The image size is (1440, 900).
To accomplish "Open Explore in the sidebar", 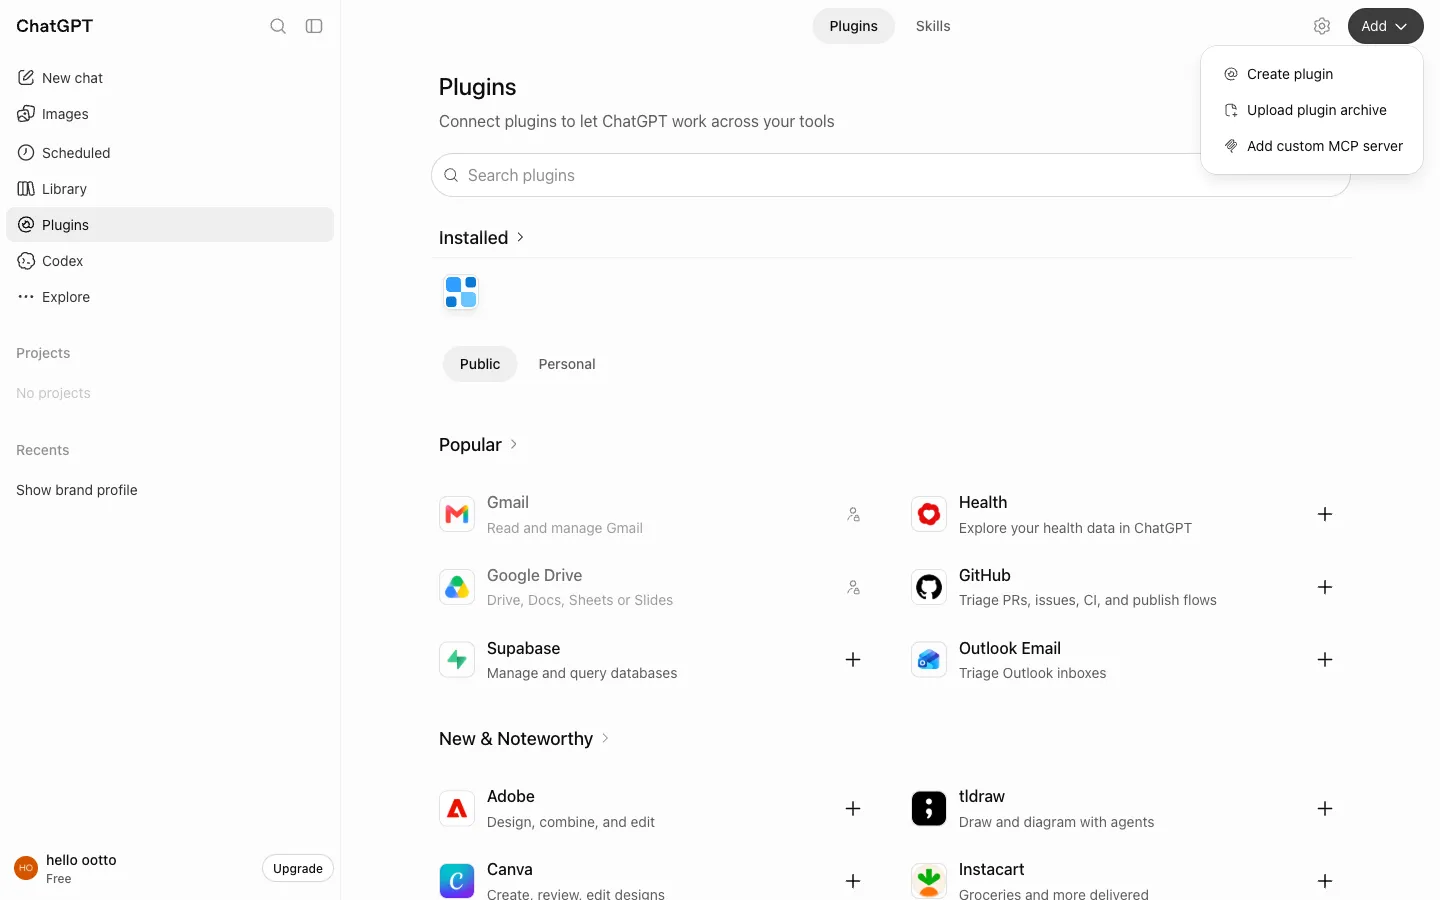I will coord(170,297).
